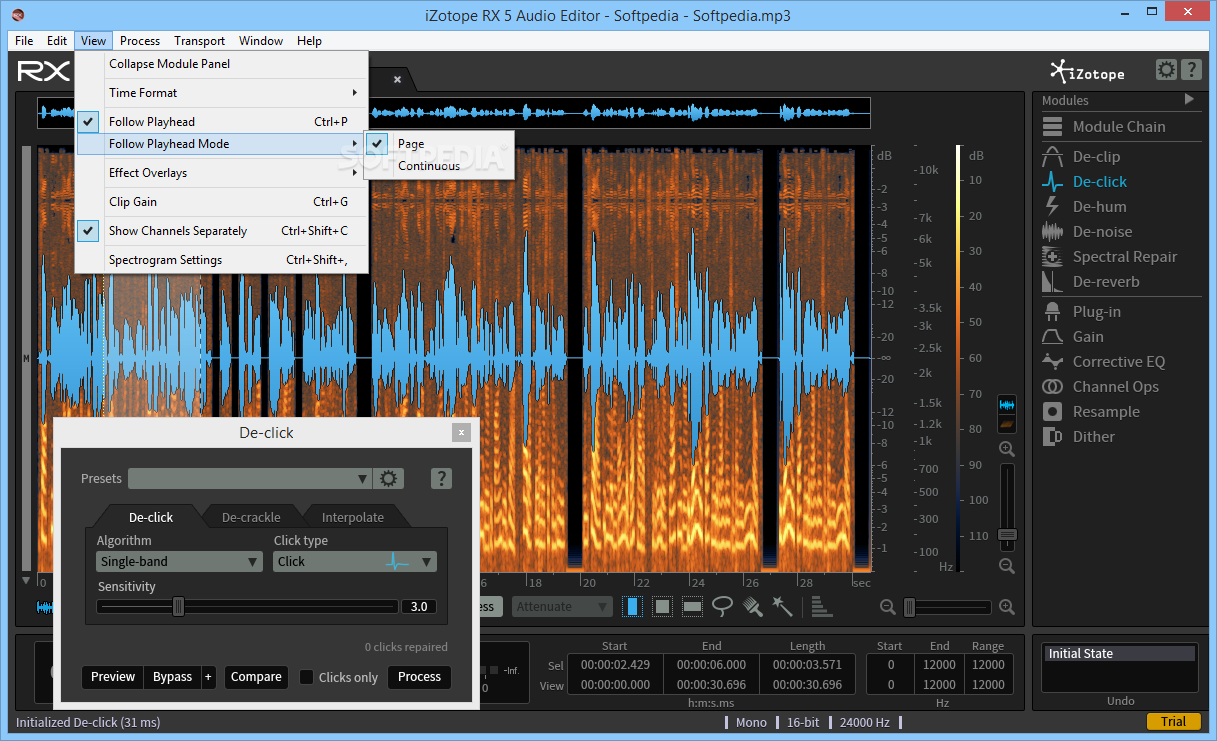This screenshot has width=1217, height=741.
Task: Open the Presets dropdown
Action: tap(250, 479)
